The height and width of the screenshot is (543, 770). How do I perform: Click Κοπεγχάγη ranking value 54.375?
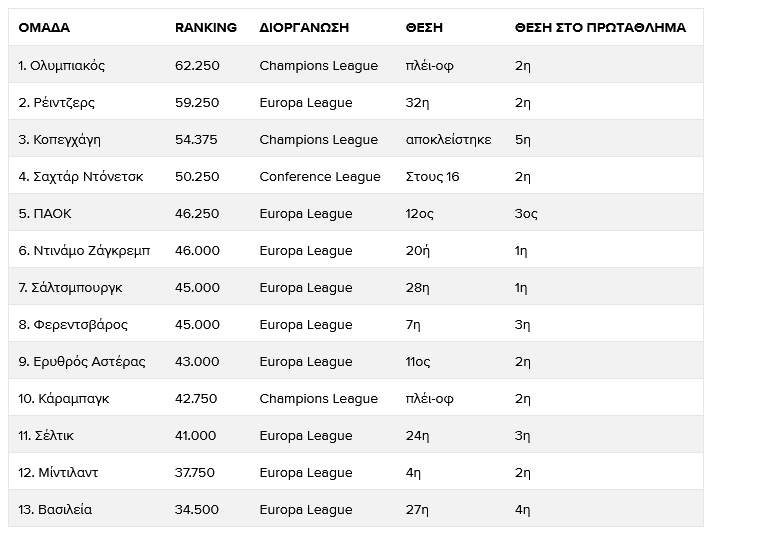196,140
